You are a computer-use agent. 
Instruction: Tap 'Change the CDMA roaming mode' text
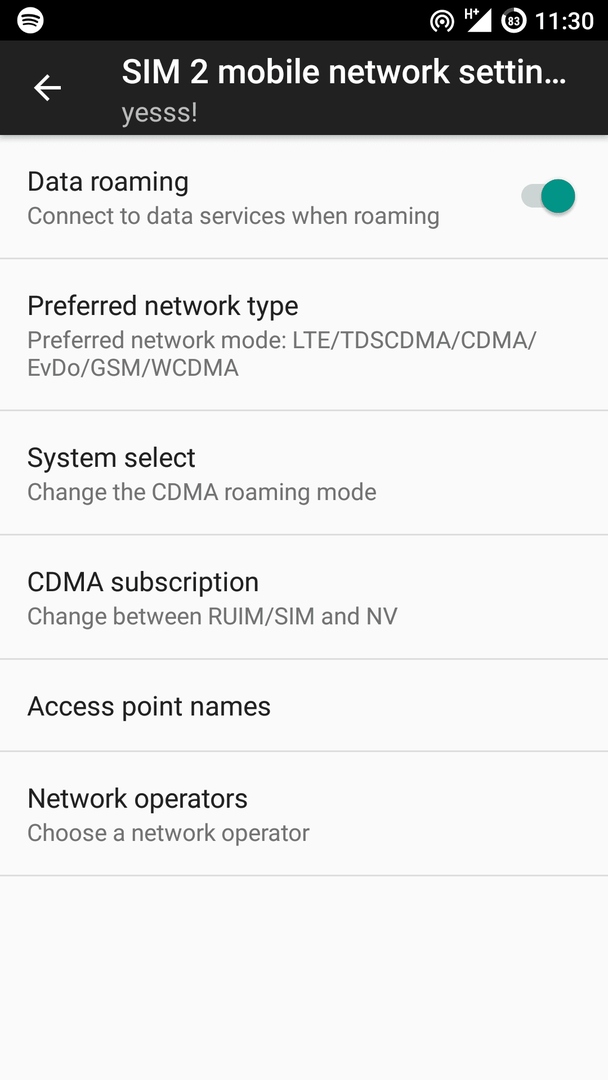point(202,492)
